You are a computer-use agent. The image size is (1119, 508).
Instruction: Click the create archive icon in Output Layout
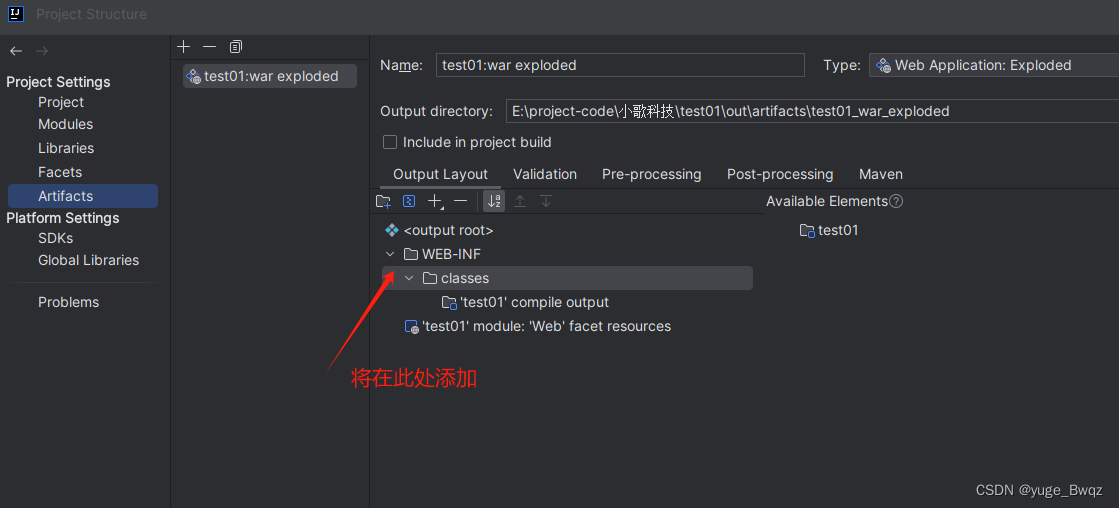pyautogui.click(x=409, y=201)
